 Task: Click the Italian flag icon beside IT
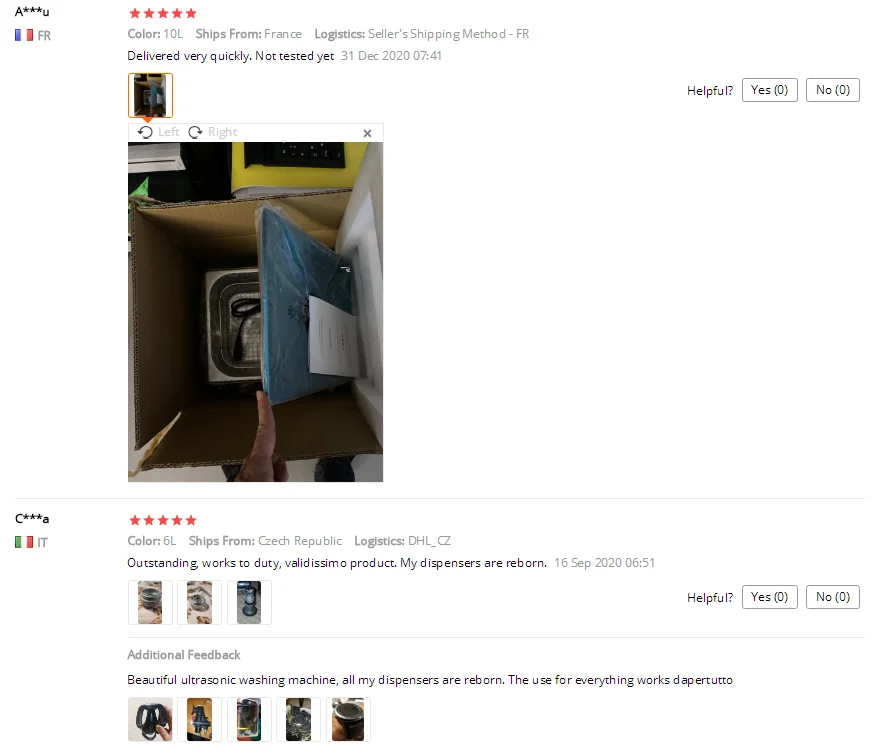click(24, 542)
